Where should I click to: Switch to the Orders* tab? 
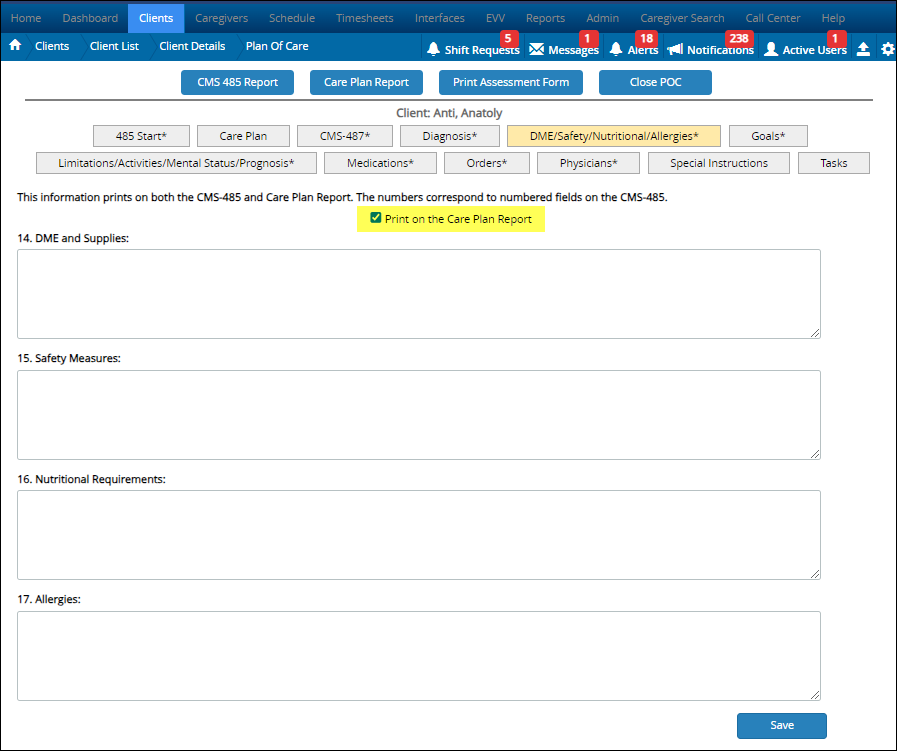pos(487,163)
